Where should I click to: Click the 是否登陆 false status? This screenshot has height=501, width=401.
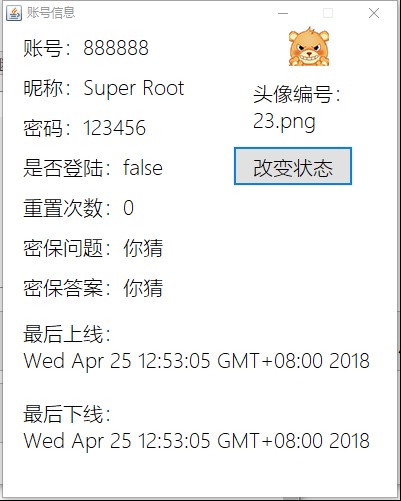pyautogui.click(x=143, y=168)
